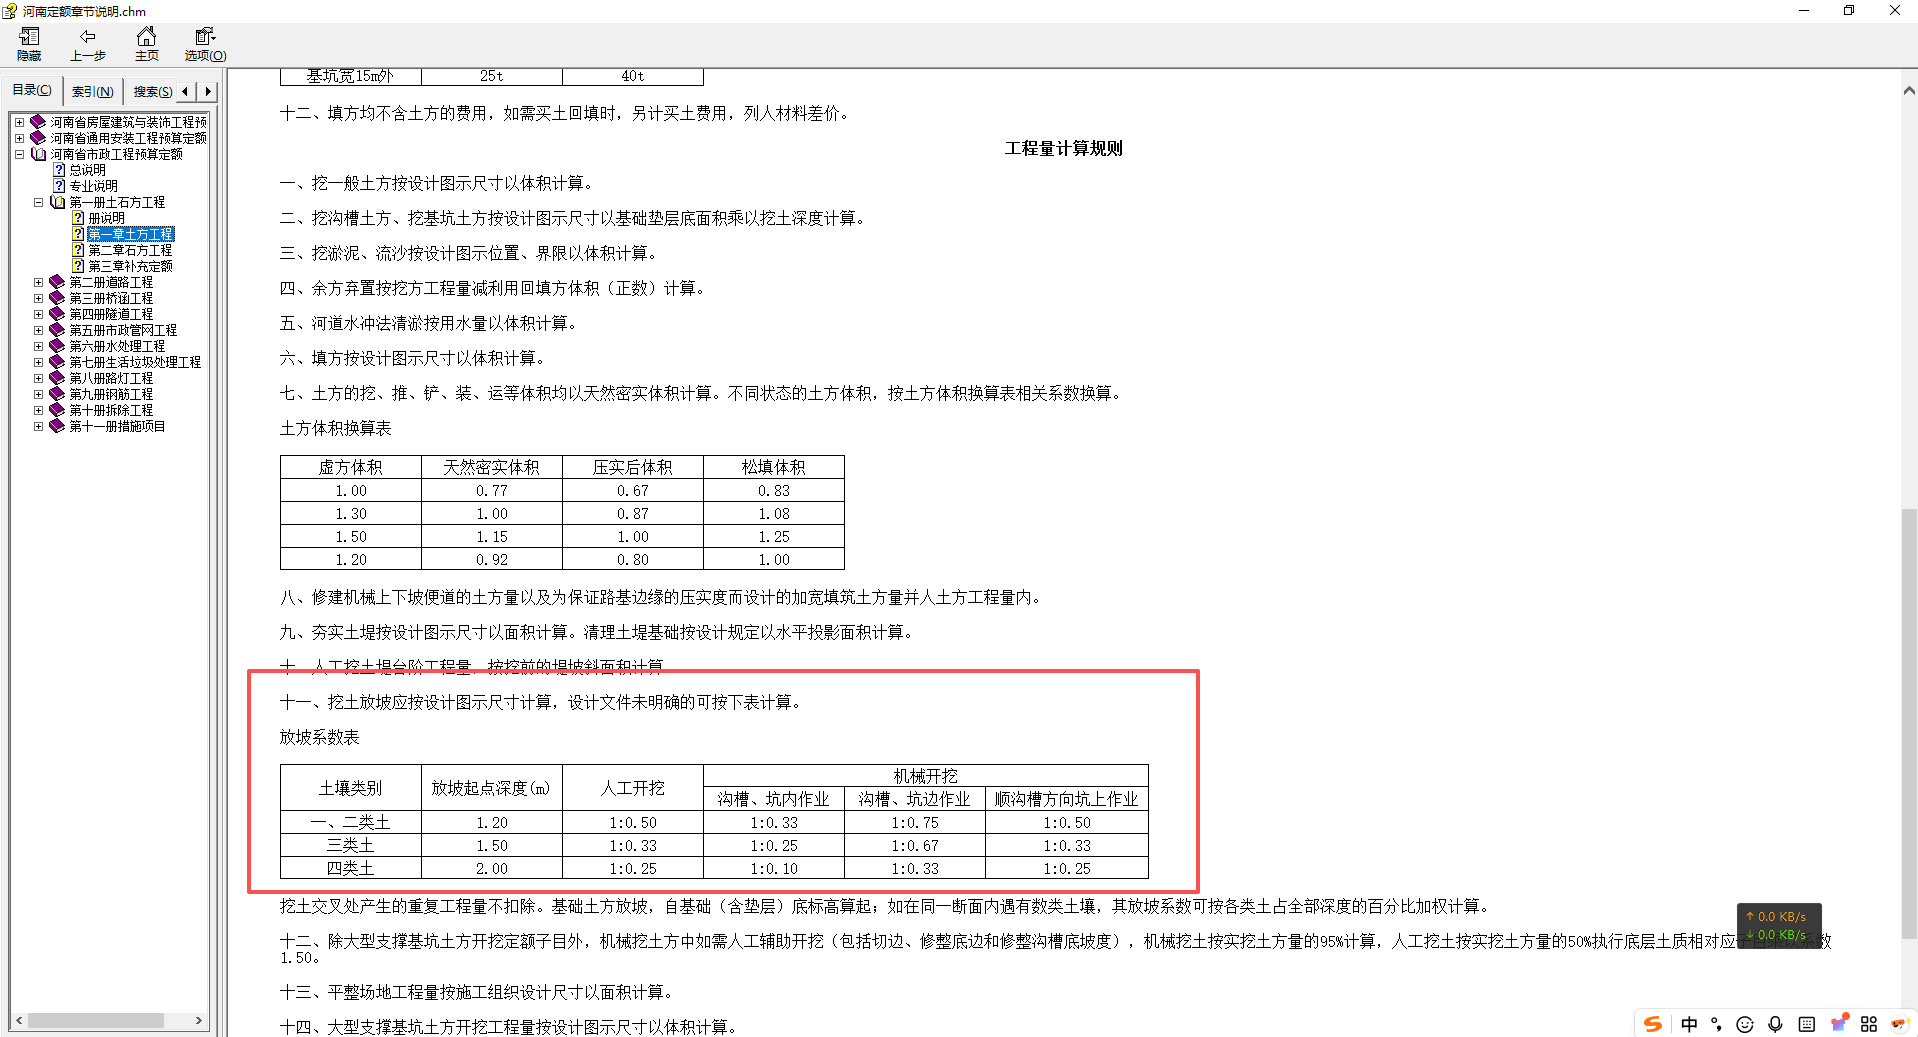Click the 主页 (Home) toolbar icon
1918x1037 pixels.
point(146,44)
